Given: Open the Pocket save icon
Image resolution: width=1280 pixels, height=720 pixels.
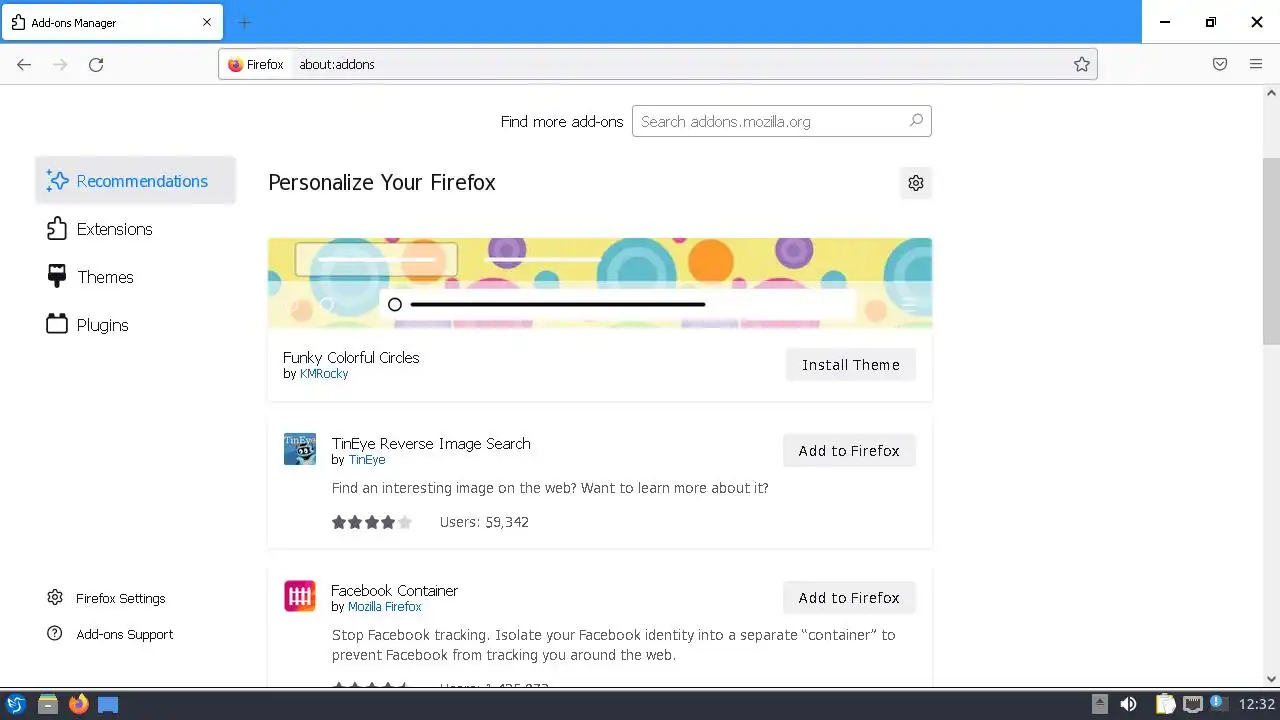Looking at the screenshot, I should click(x=1220, y=64).
